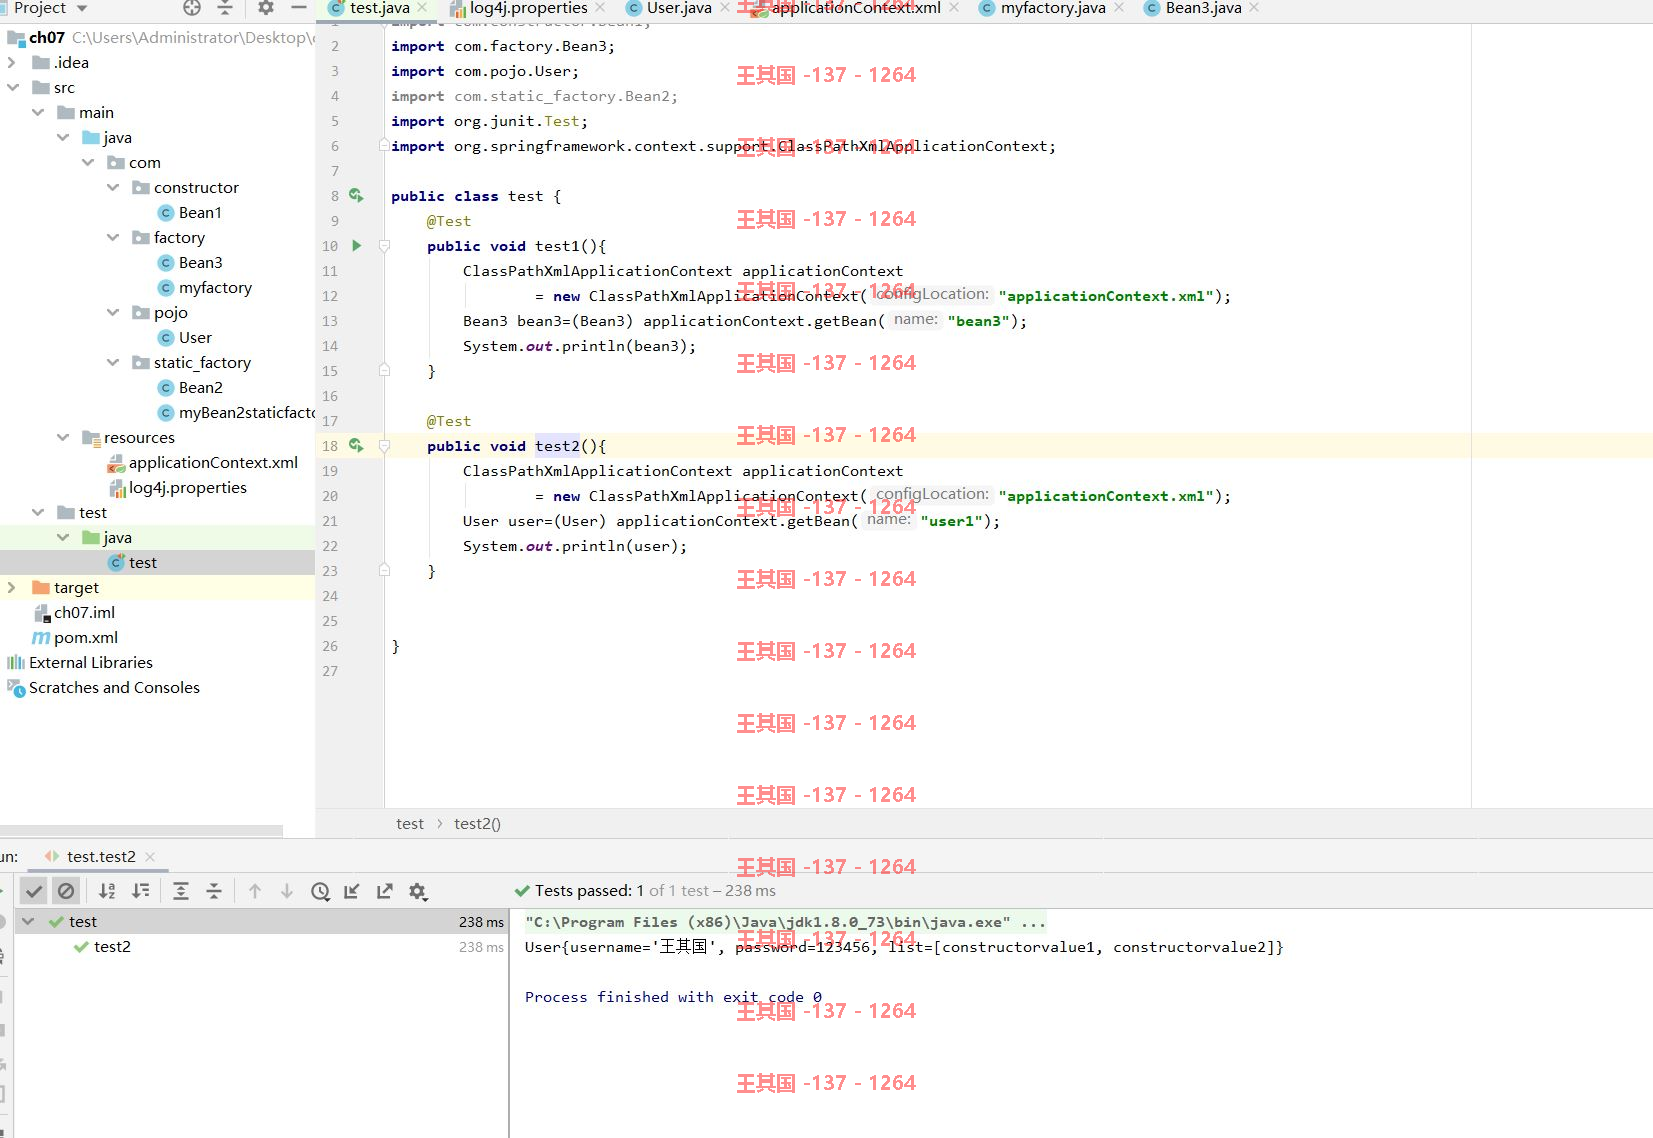Close the User.java editor tab
This screenshot has height=1138, width=1653.
[725, 8]
